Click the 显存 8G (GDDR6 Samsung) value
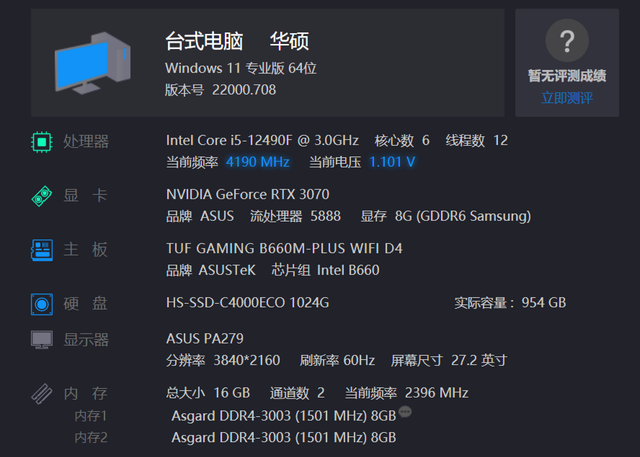The height and width of the screenshot is (457, 640). (x=446, y=216)
